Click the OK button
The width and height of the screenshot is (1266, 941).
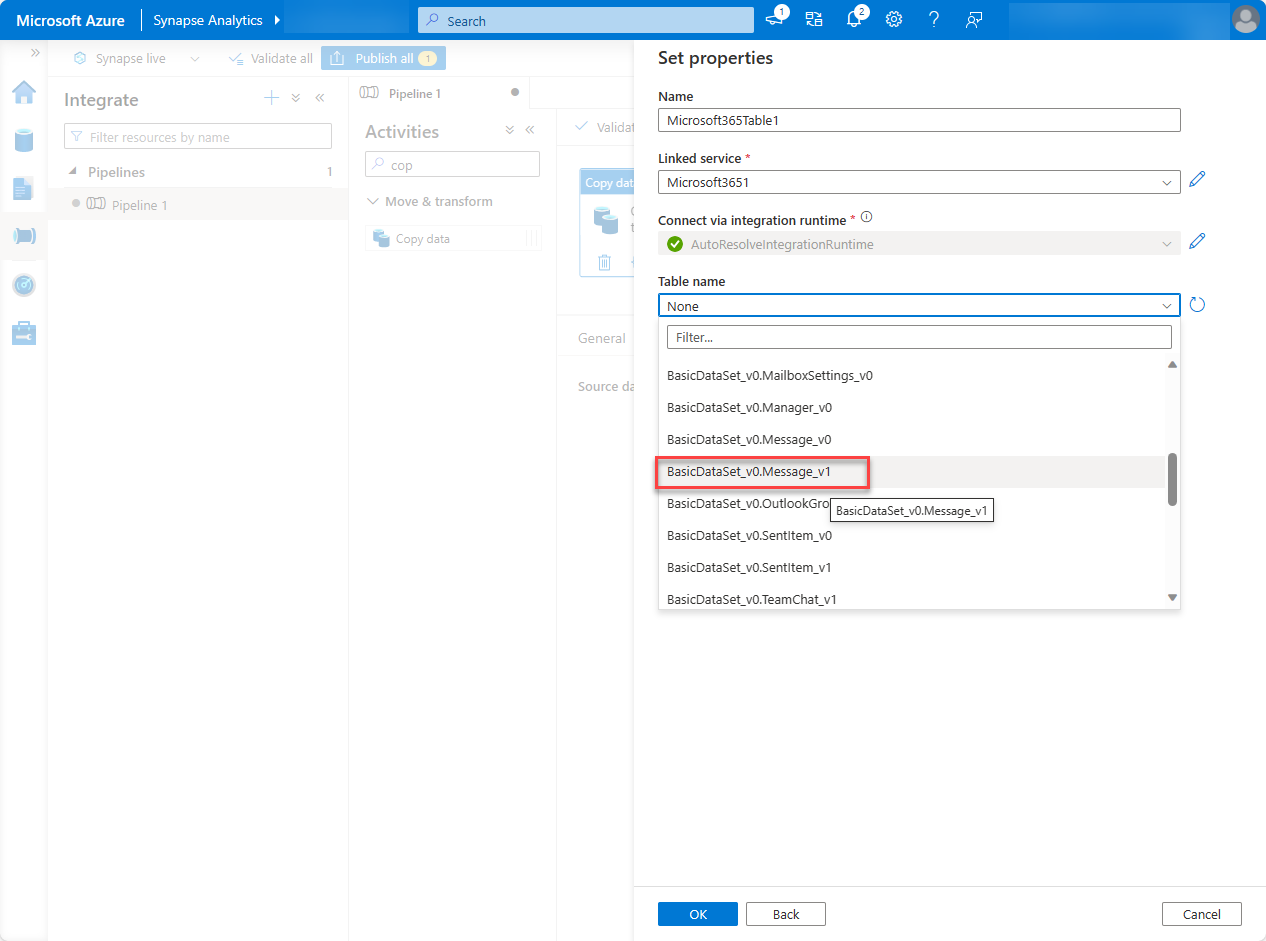click(x=697, y=914)
